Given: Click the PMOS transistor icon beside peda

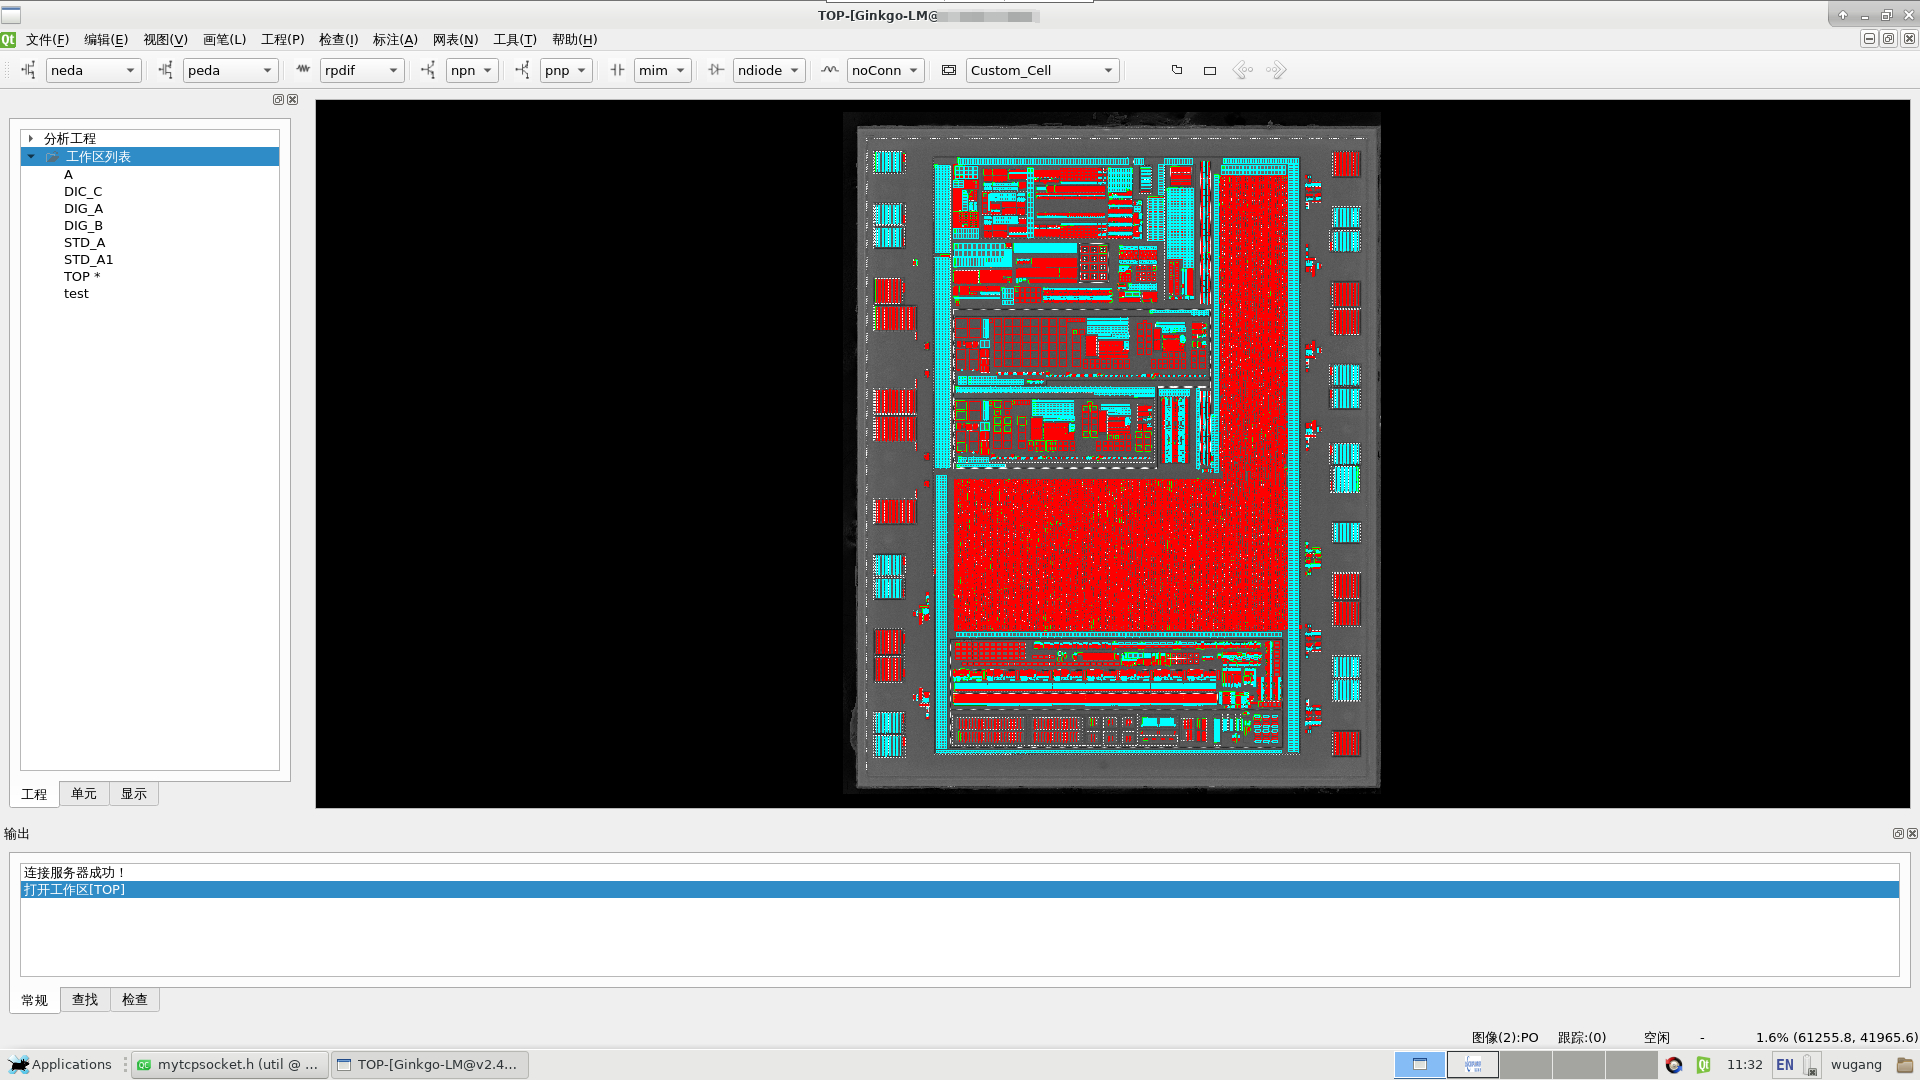Looking at the screenshot, I should [165, 70].
